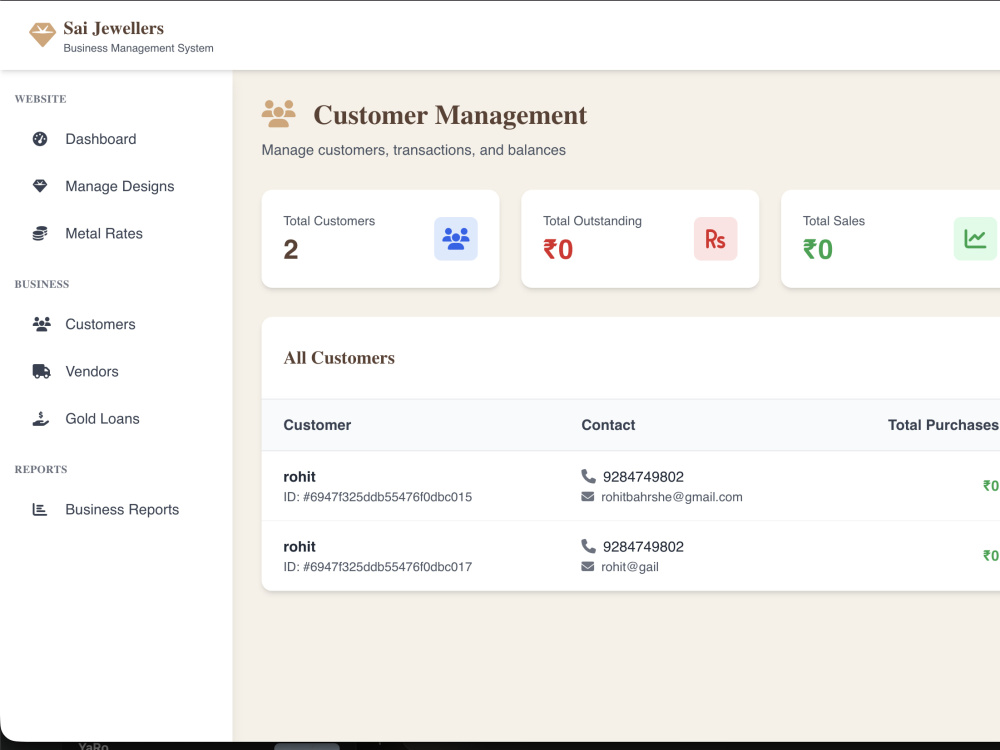Click the Vendors truck icon
1000x750 pixels.
[41, 371]
